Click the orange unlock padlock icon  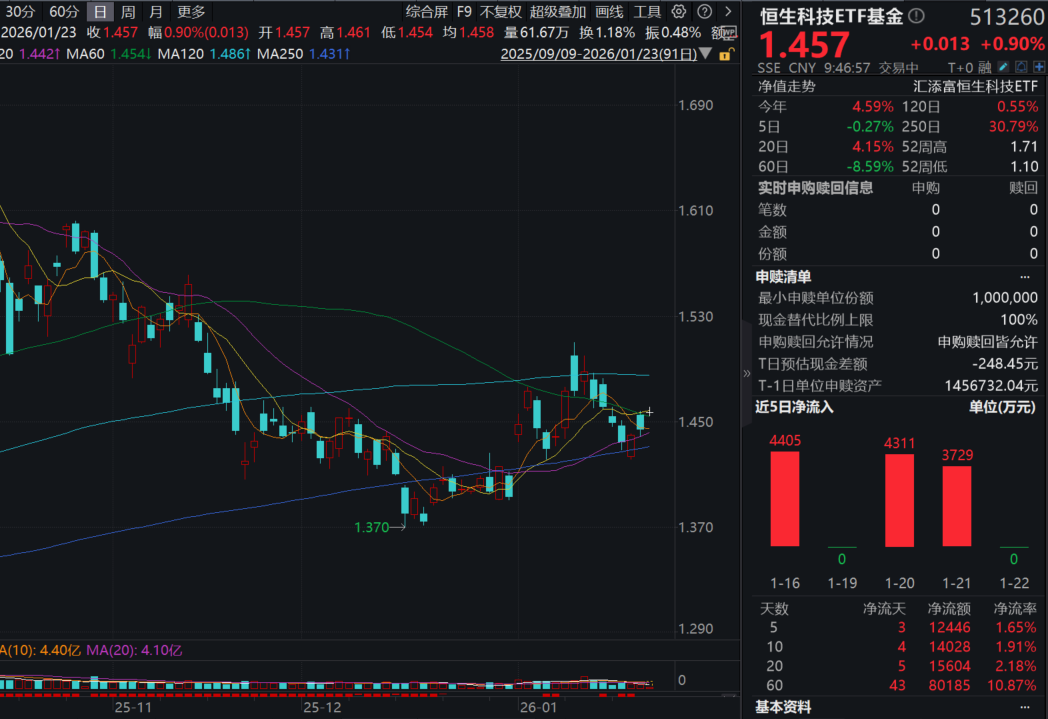[724, 53]
